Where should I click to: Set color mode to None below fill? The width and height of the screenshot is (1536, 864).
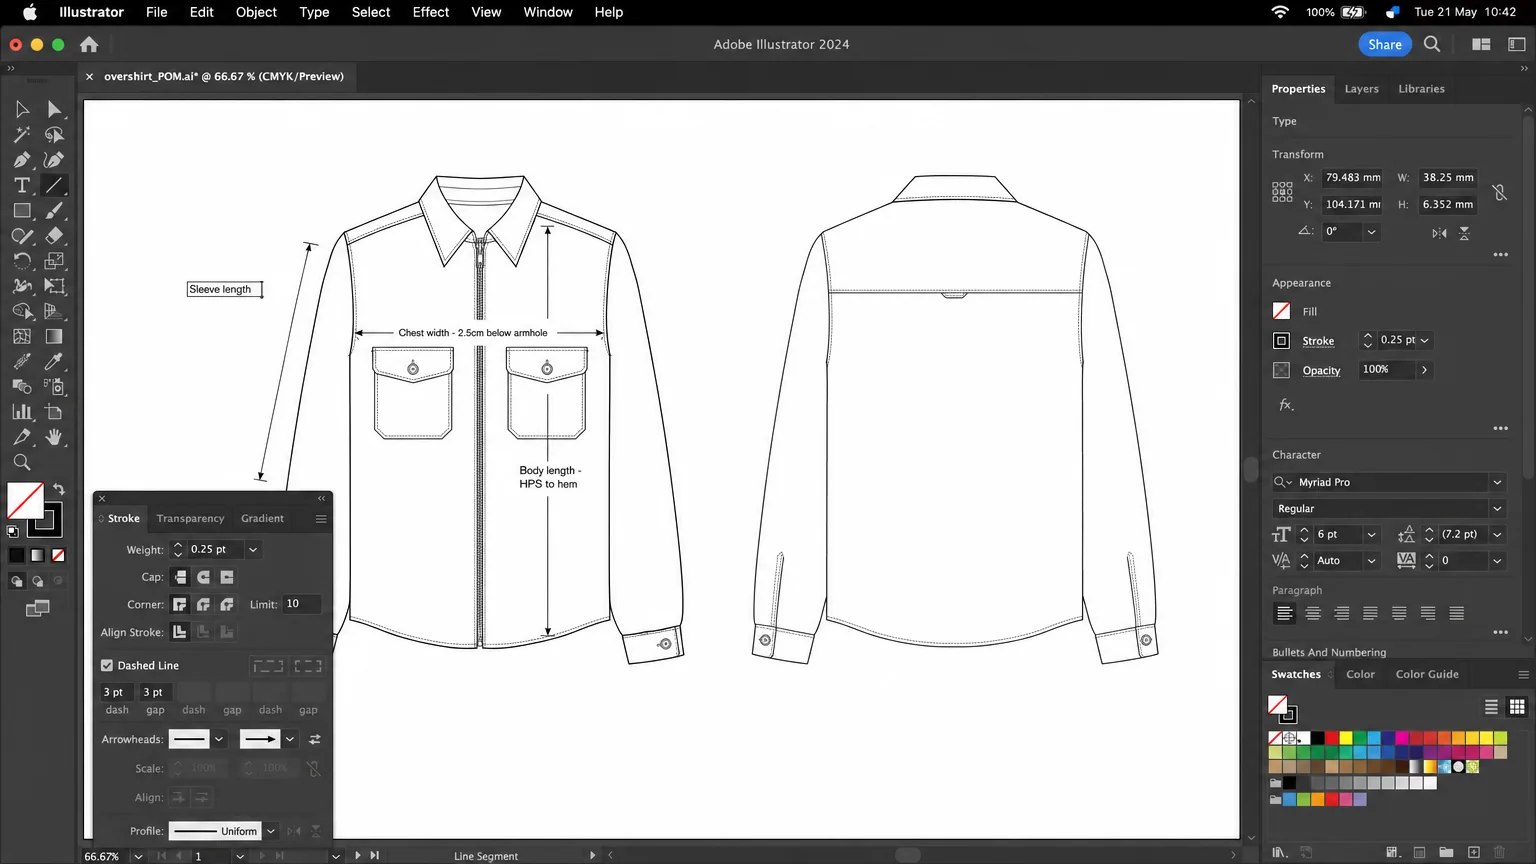click(x=58, y=555)
